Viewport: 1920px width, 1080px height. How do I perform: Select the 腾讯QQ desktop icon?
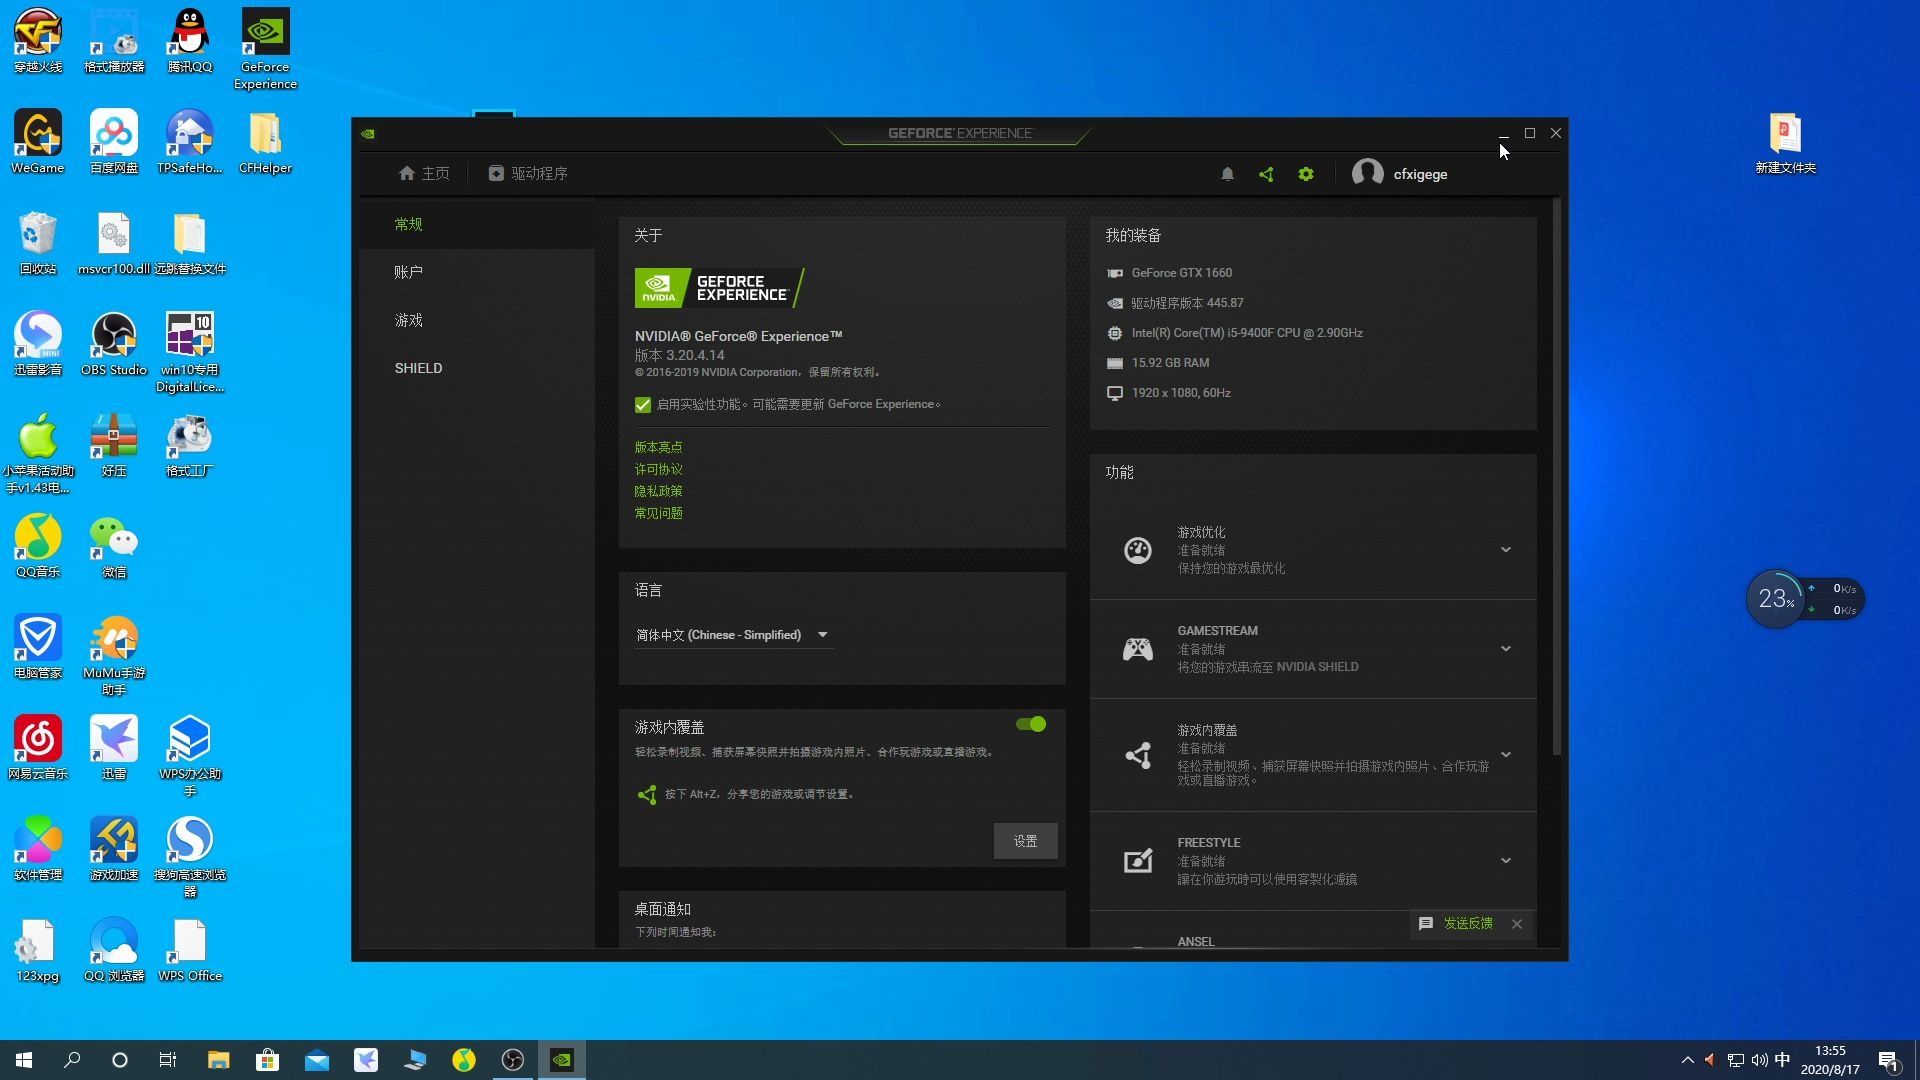[x=190, y=41]
